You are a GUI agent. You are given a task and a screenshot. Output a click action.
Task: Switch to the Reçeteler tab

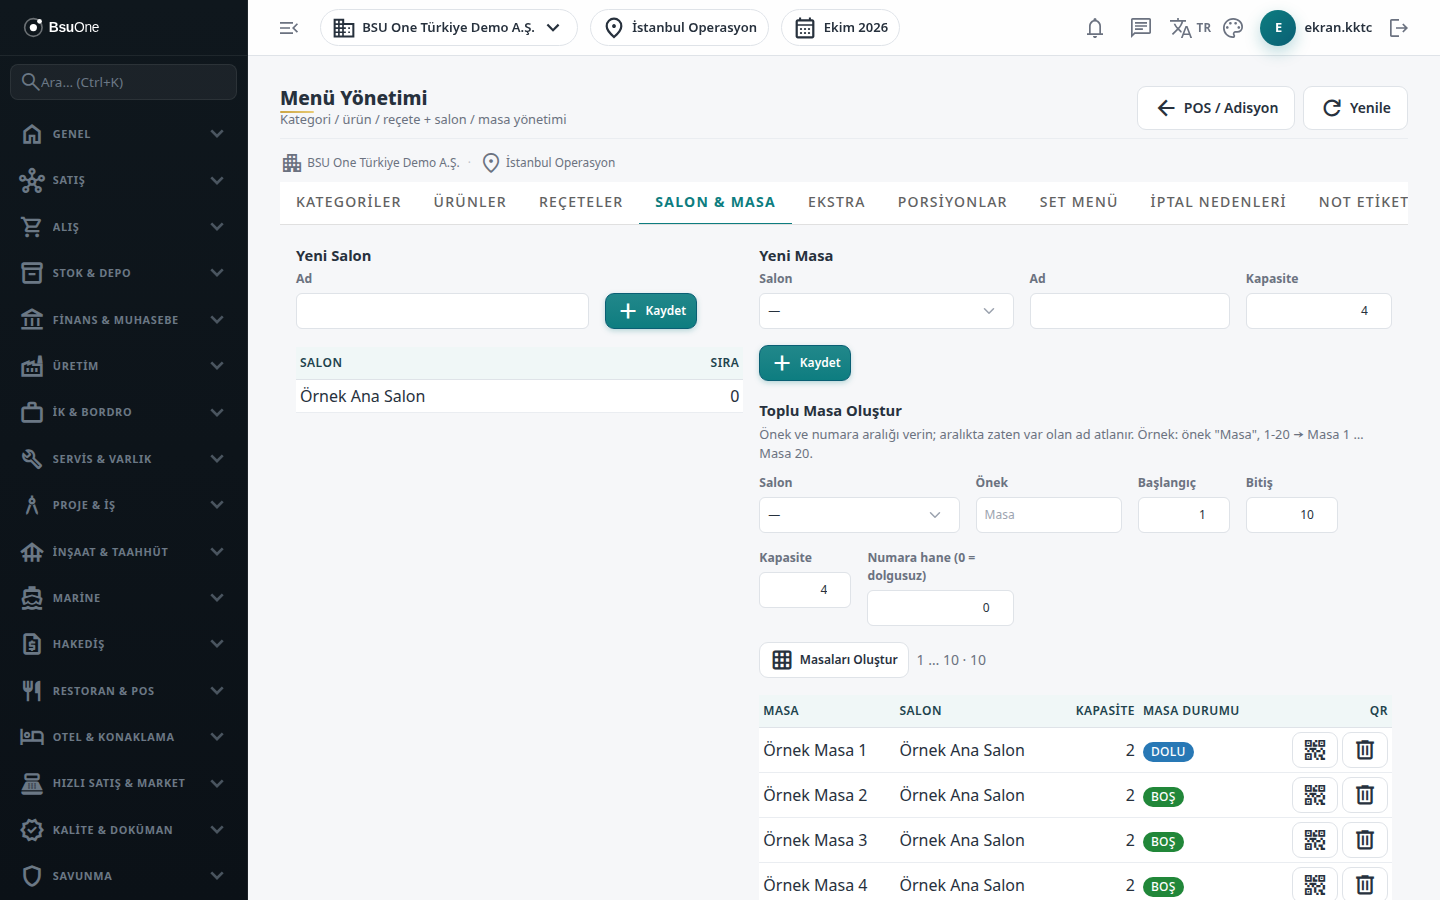(x=581, y=202)
